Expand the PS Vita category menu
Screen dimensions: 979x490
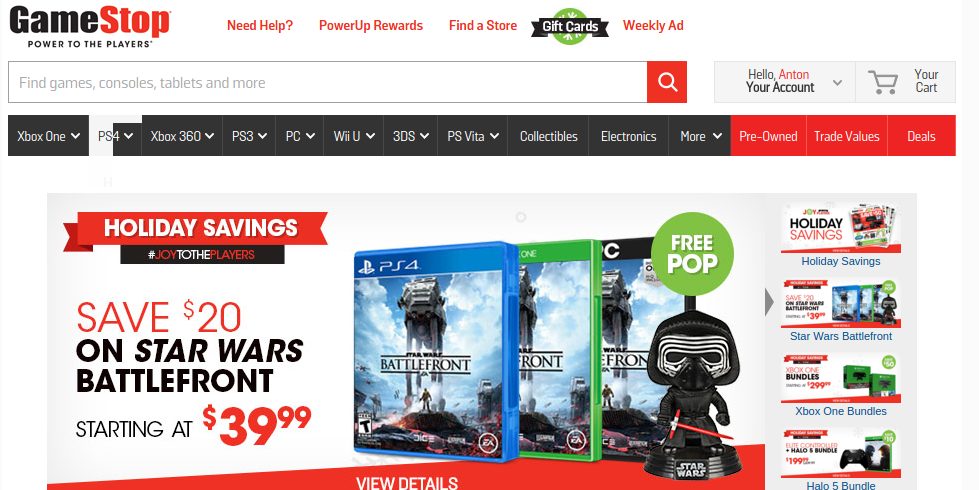pyautogui.click(x=473, y=135)
